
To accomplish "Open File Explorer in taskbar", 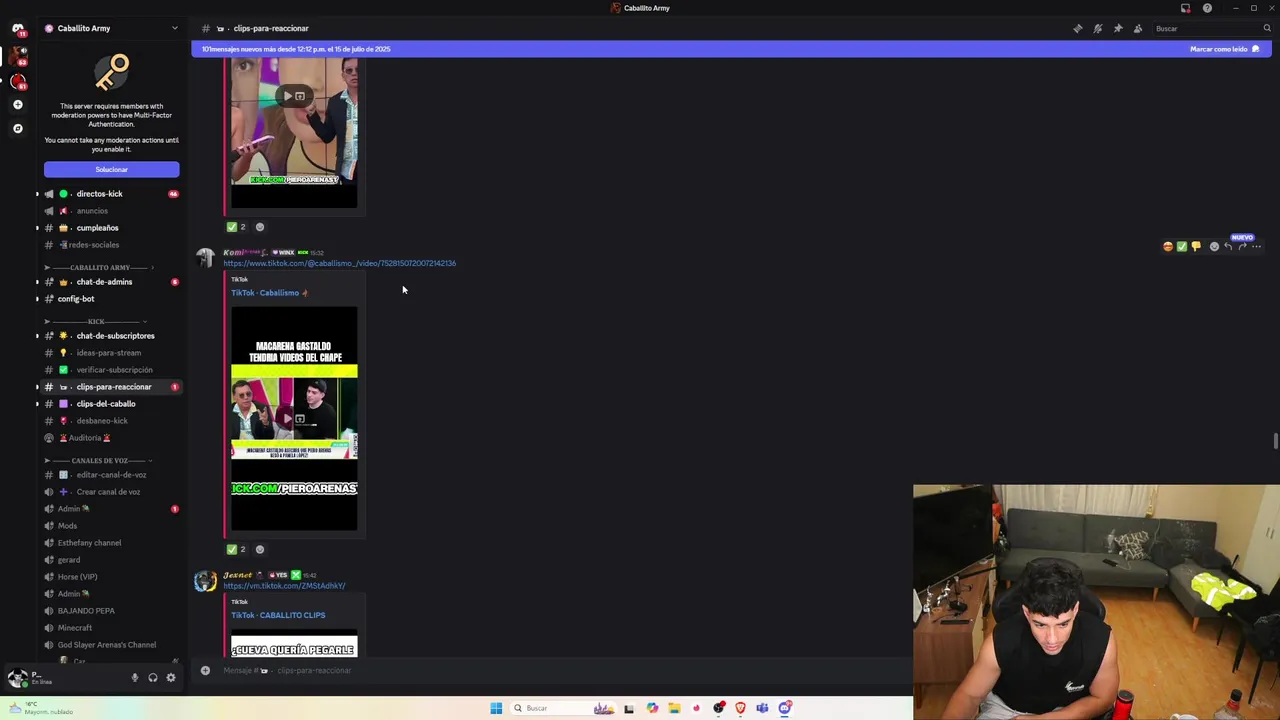I will click(x=674, y=708).
